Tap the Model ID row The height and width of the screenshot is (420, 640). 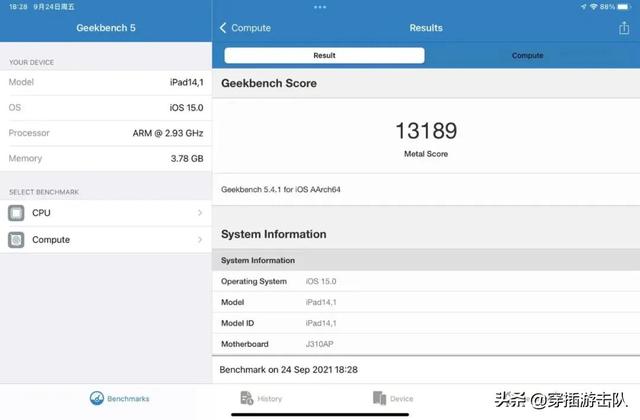426,323
